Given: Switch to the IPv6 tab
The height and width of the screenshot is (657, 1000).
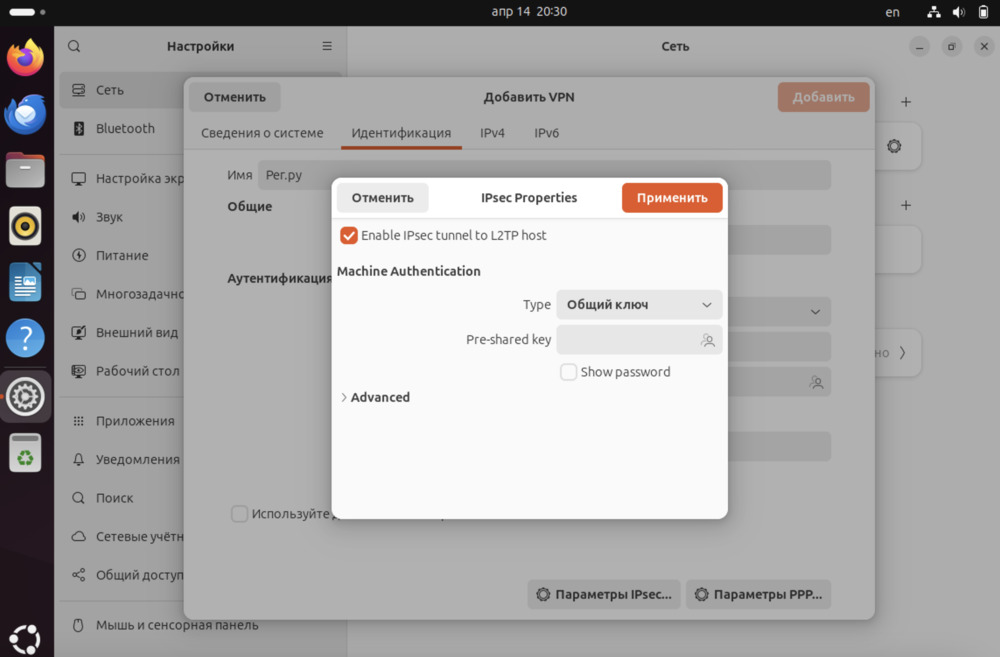Looking at the screenshot, I should point(546,133).
